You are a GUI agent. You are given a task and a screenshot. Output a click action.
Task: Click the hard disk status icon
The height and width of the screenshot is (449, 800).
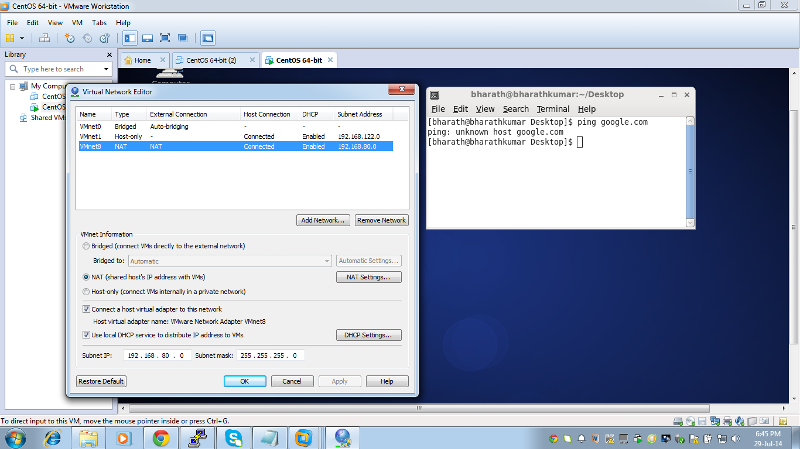(x=678, y=421)
